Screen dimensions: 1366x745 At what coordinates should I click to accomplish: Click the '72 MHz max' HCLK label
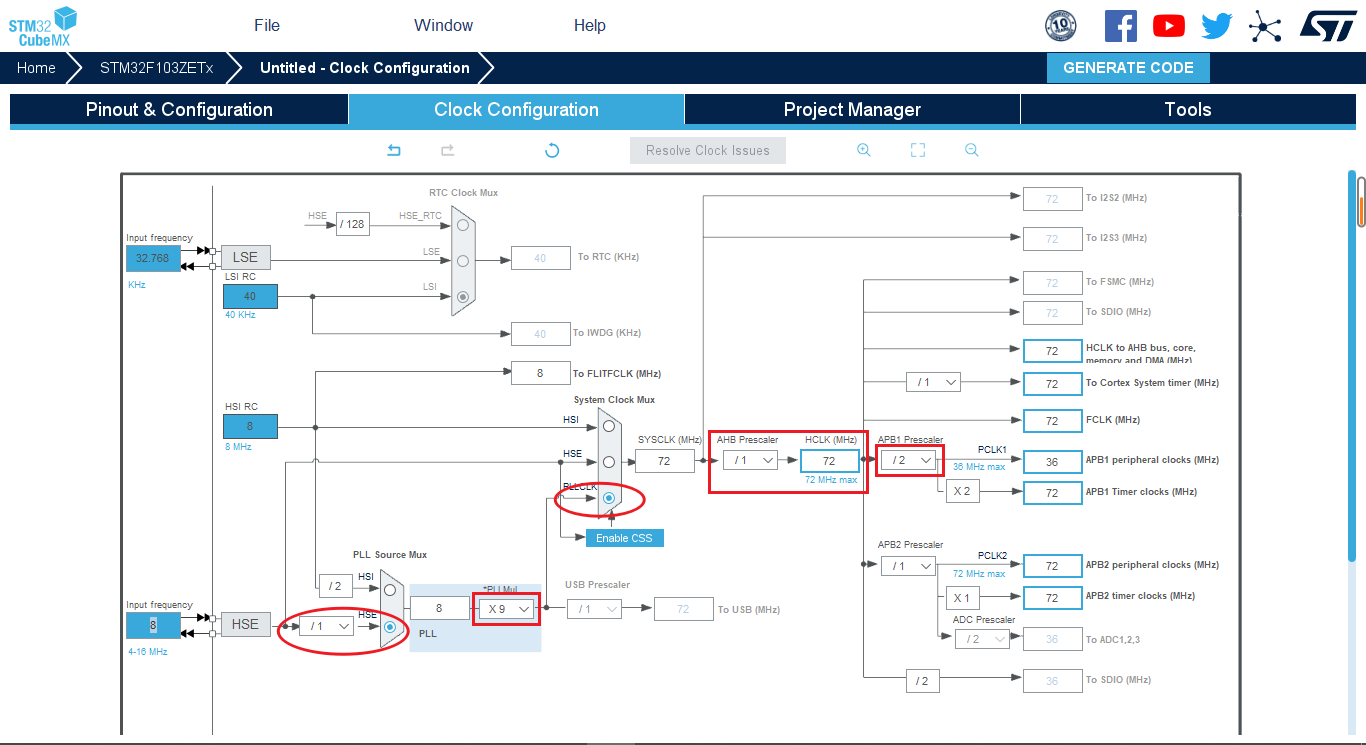[x=831, y=480]
